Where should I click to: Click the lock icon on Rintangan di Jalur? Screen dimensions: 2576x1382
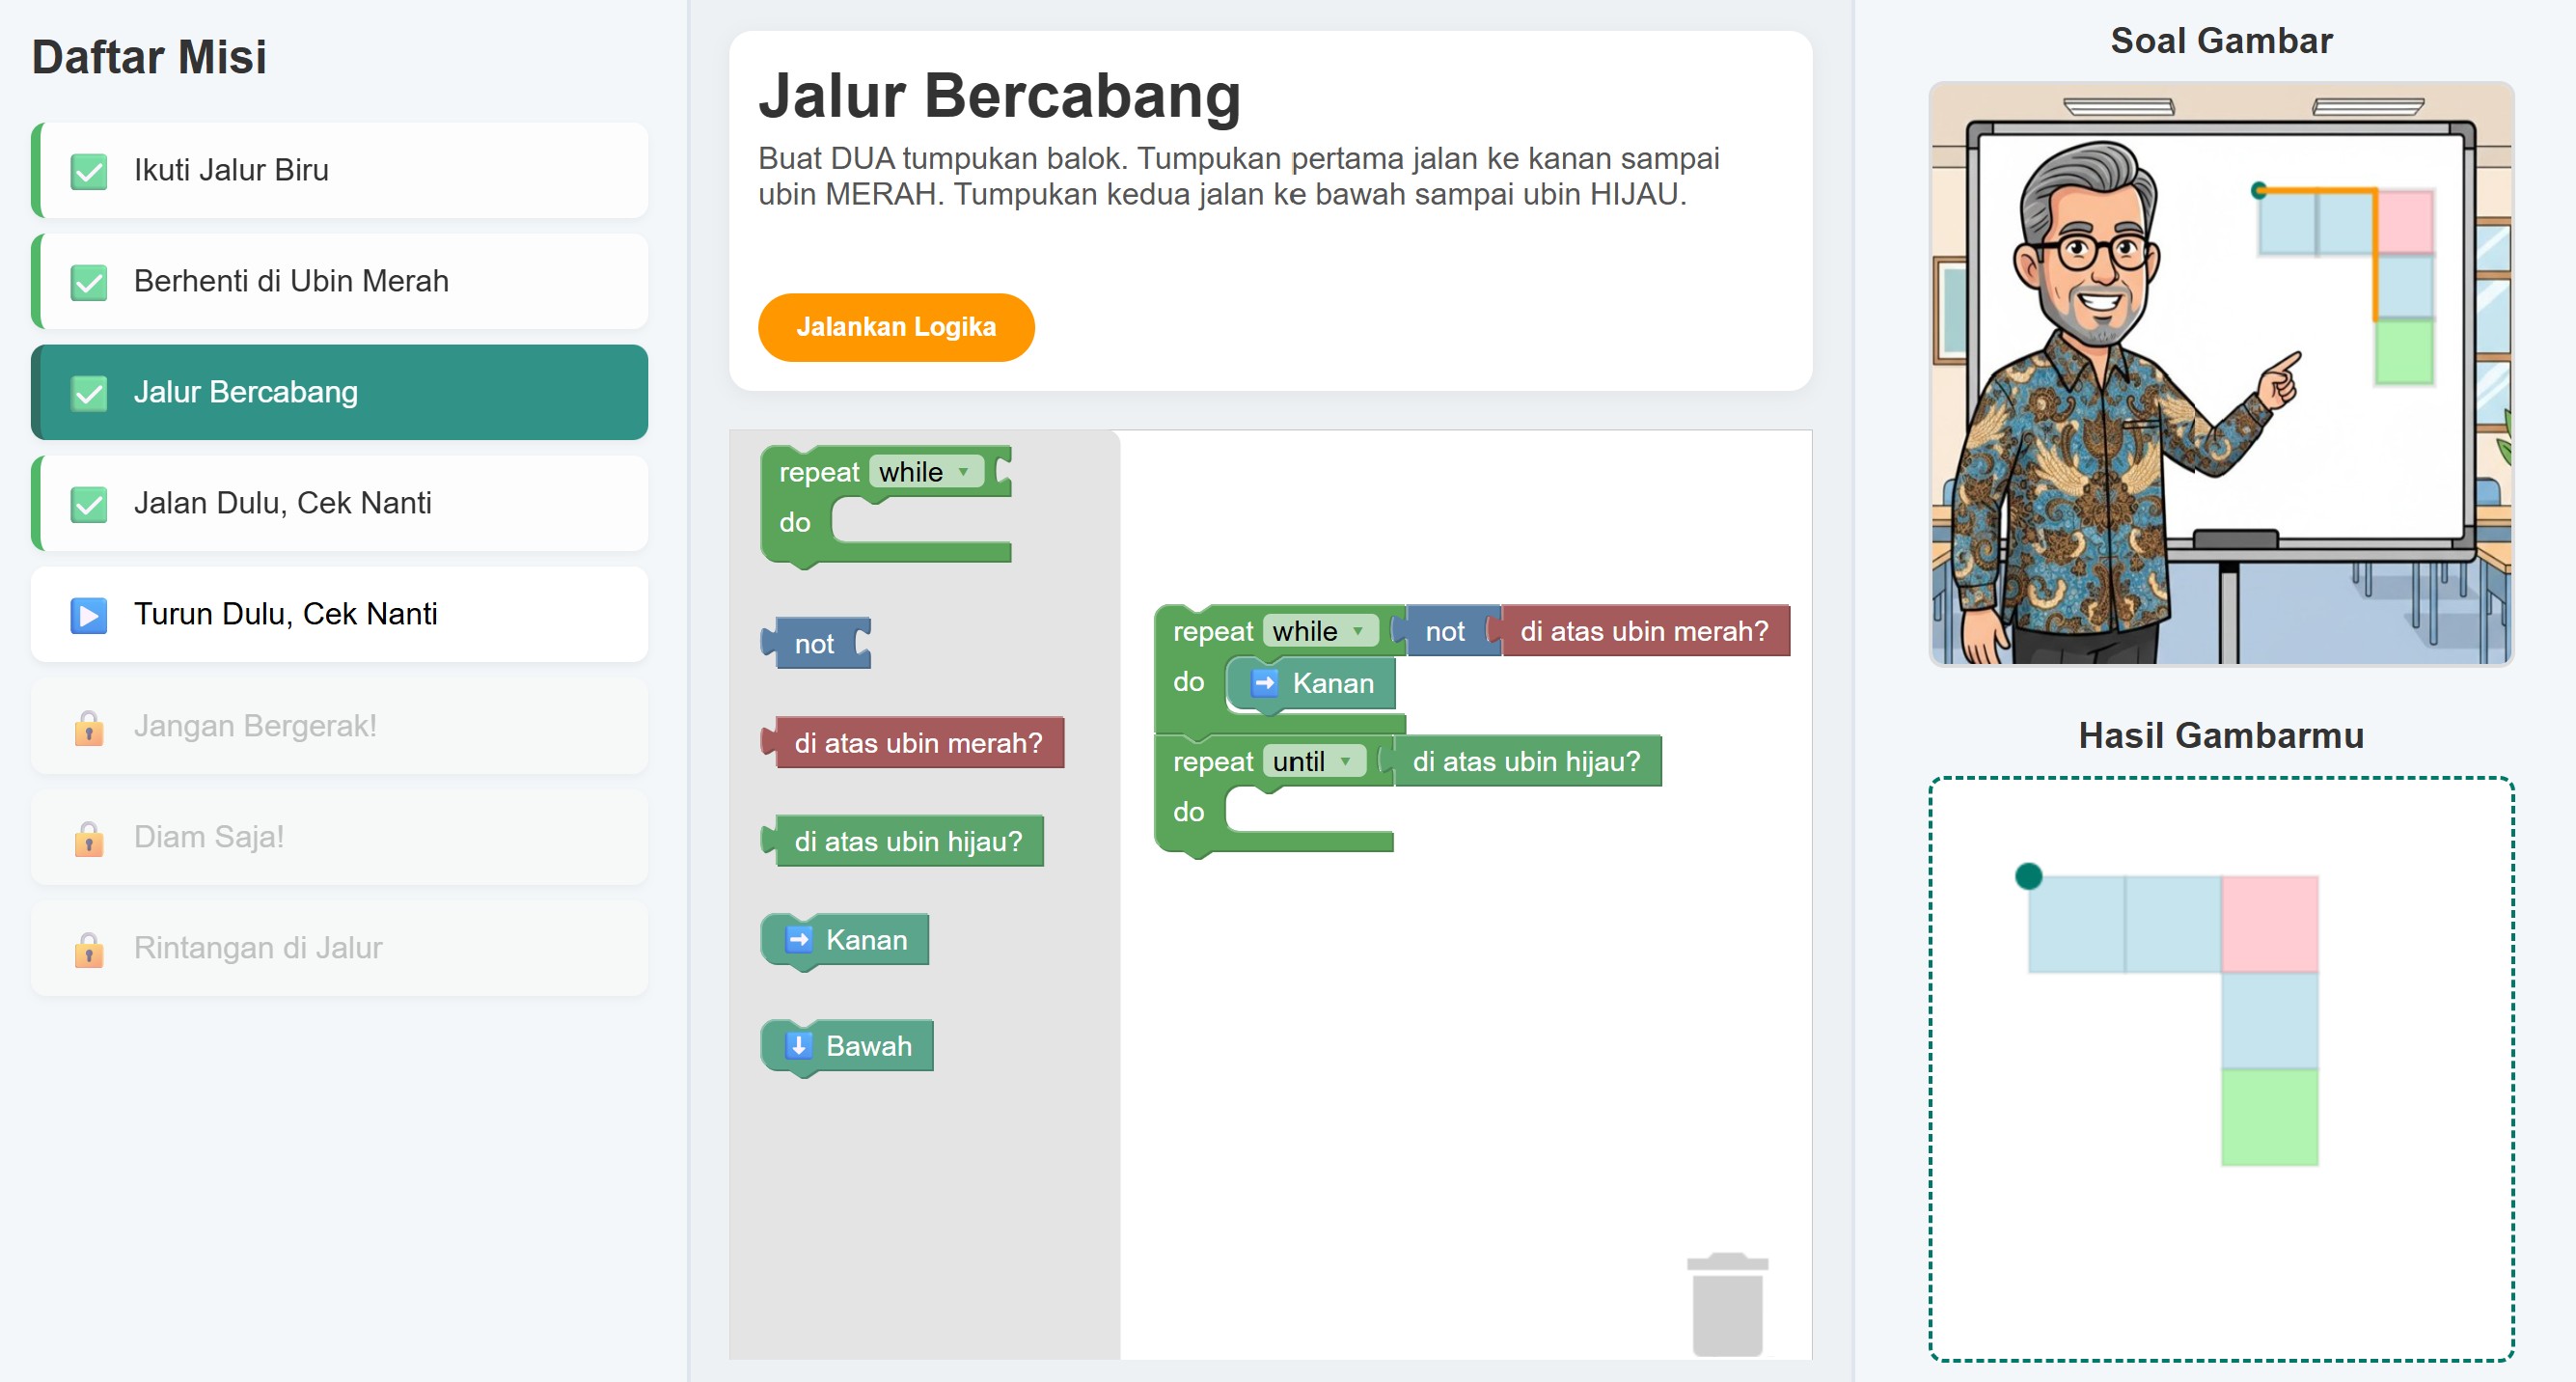90,948
